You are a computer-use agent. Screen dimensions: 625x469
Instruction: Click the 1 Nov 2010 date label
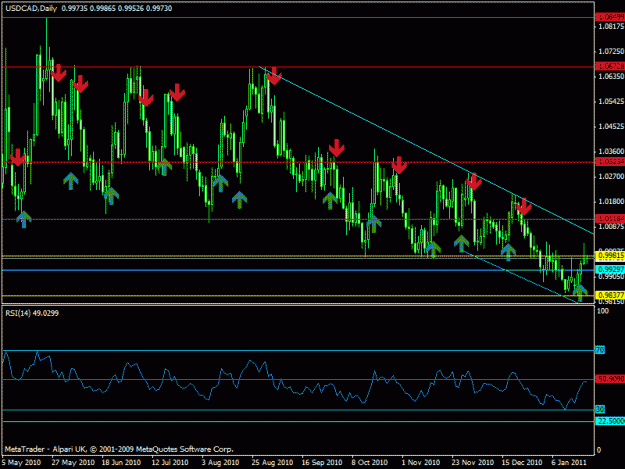421,462
